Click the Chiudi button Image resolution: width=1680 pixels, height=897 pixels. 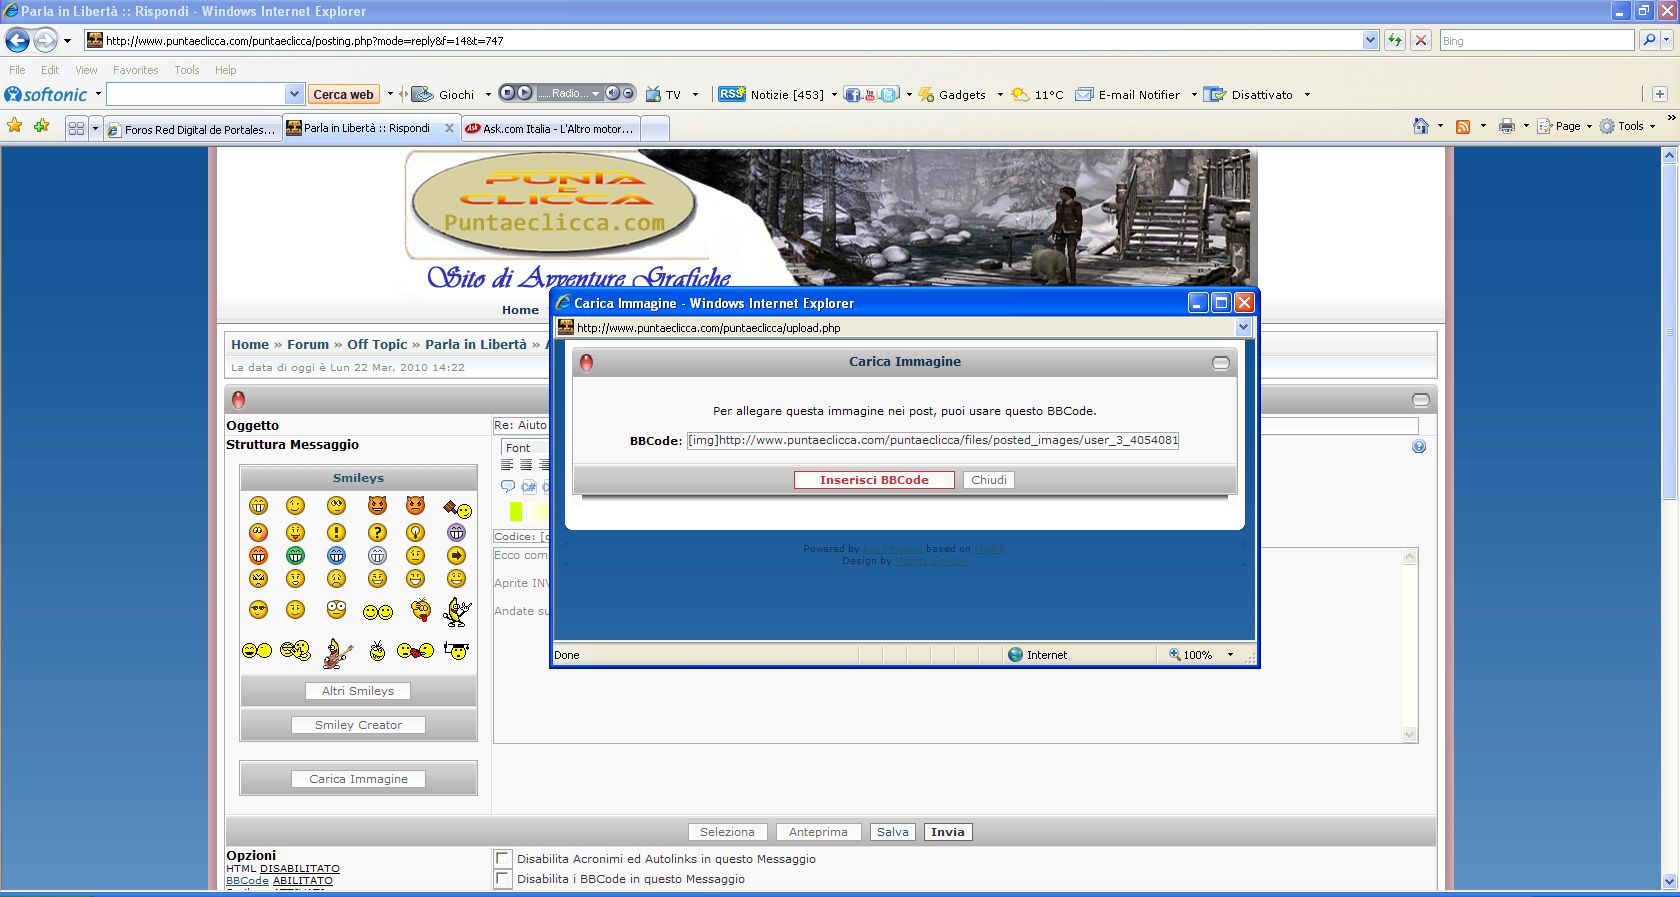click(989, 480)
